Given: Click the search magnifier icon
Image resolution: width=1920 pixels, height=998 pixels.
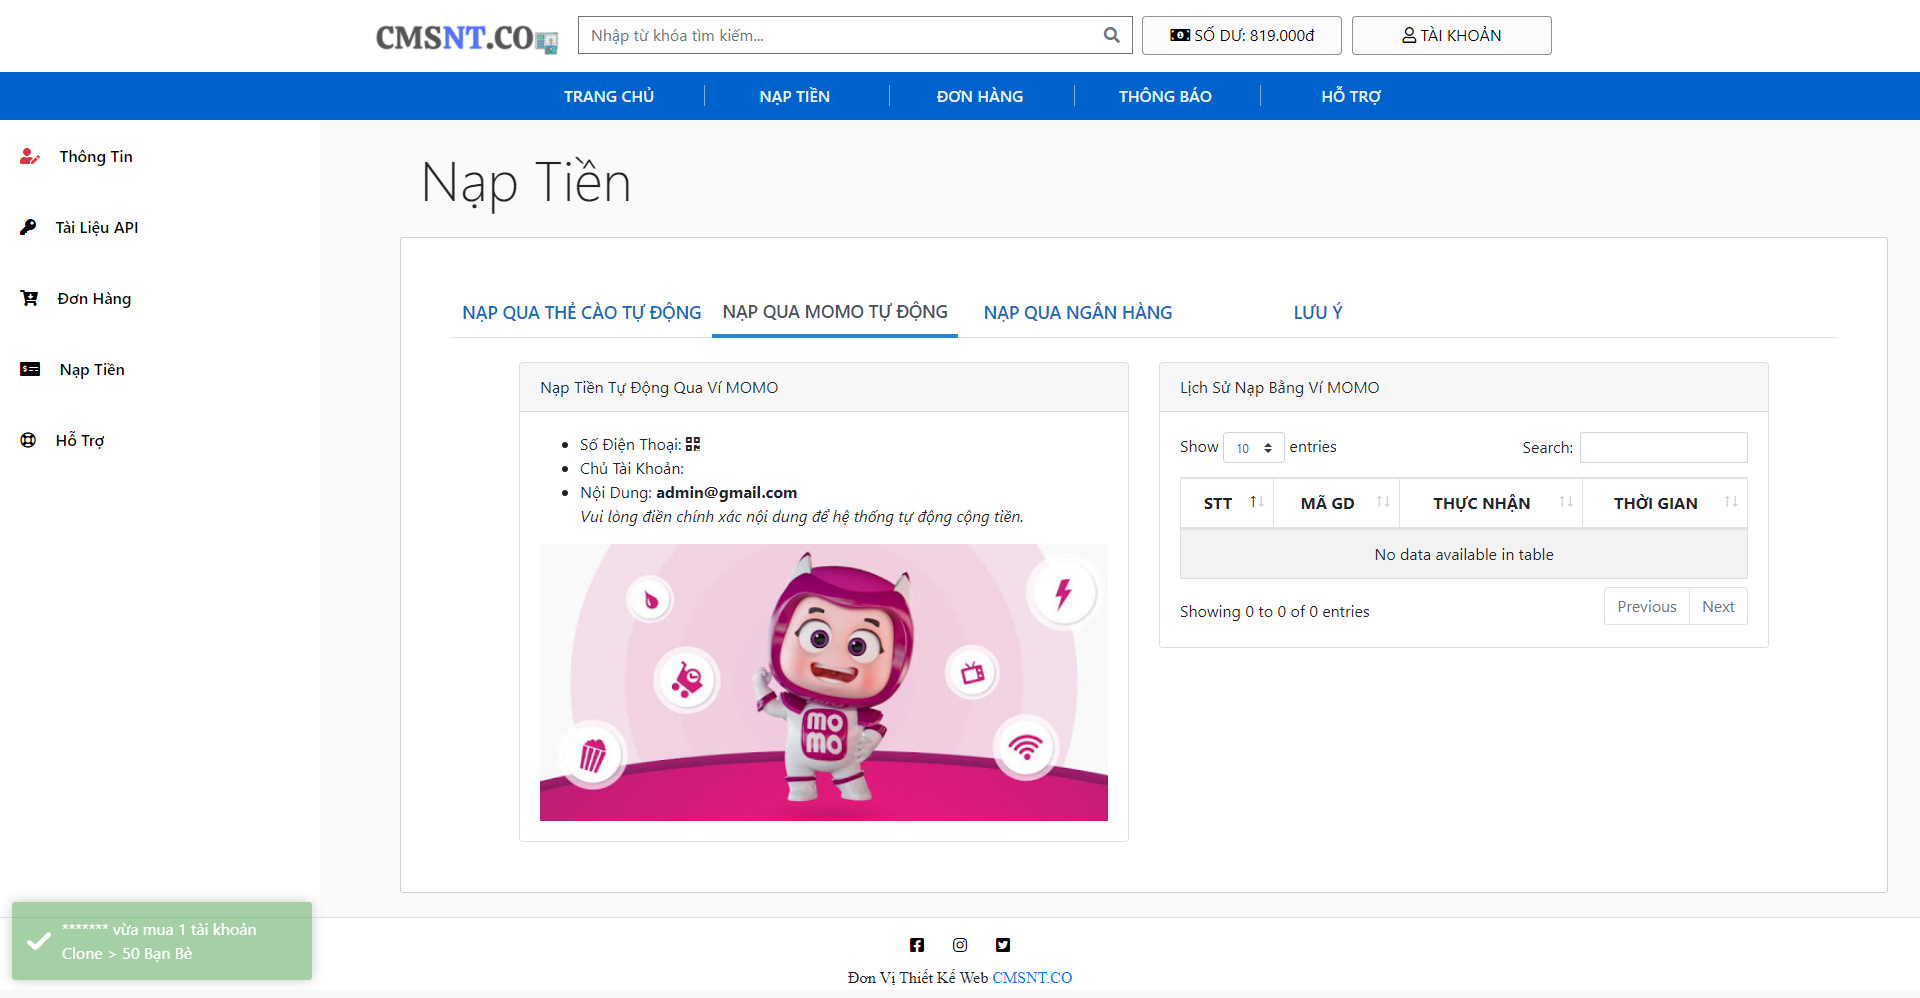Looking at the screenshot, I should tap(1111, 35).
